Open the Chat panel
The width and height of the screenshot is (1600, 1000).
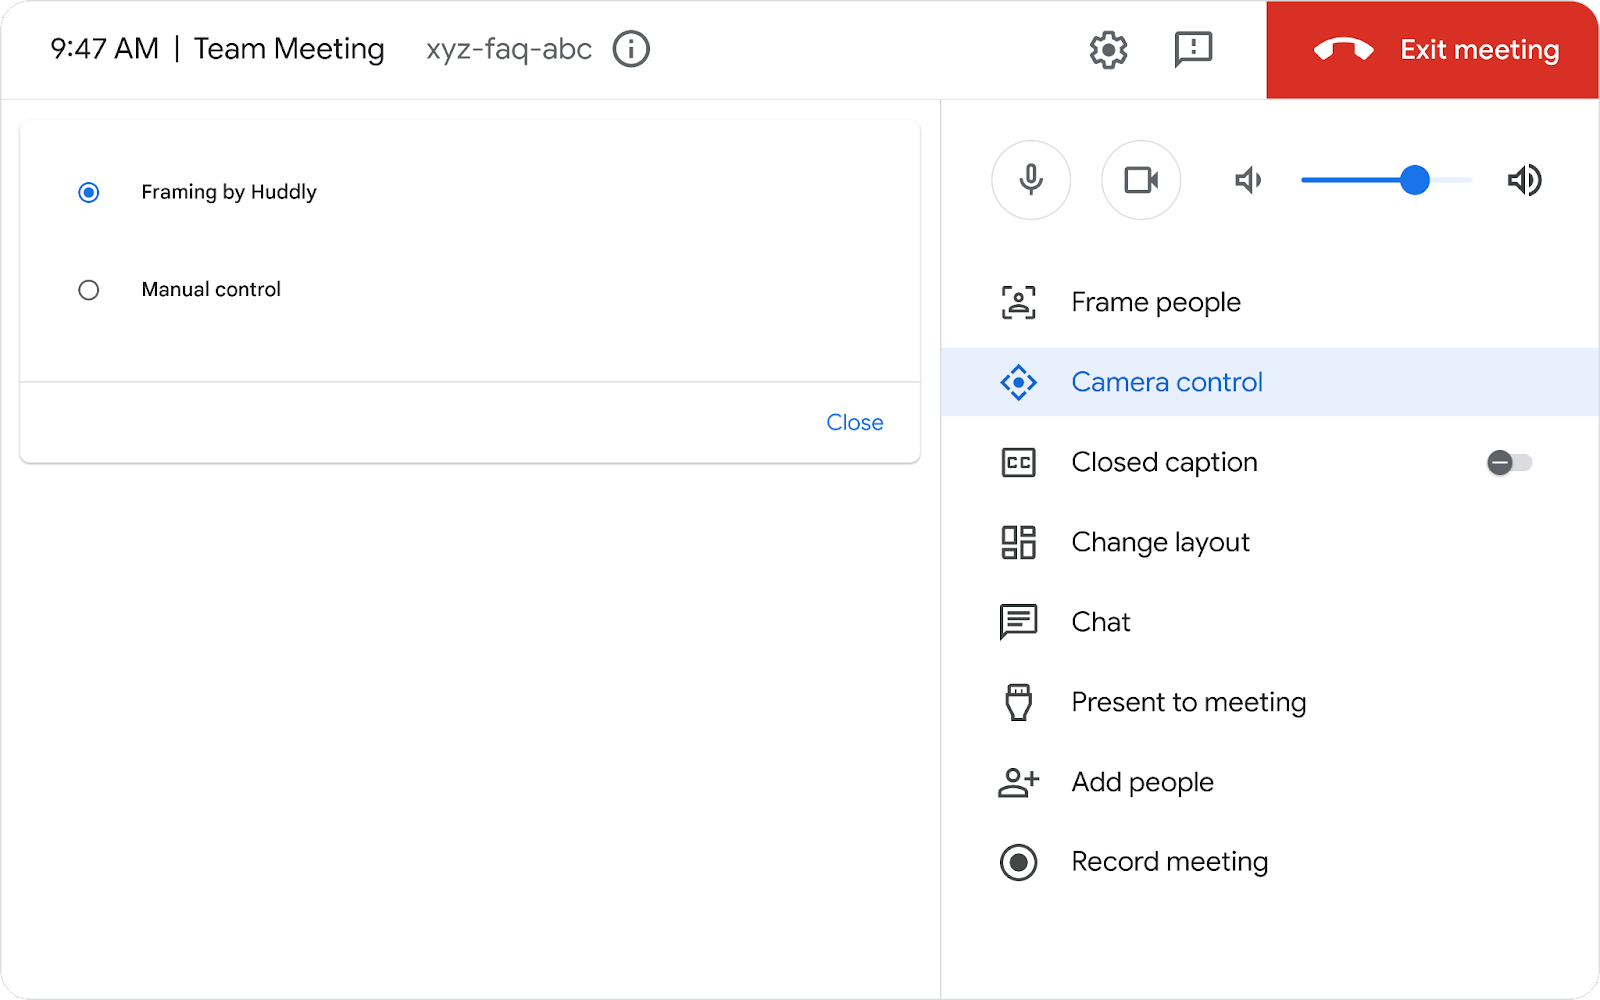tap(1100, 622)
